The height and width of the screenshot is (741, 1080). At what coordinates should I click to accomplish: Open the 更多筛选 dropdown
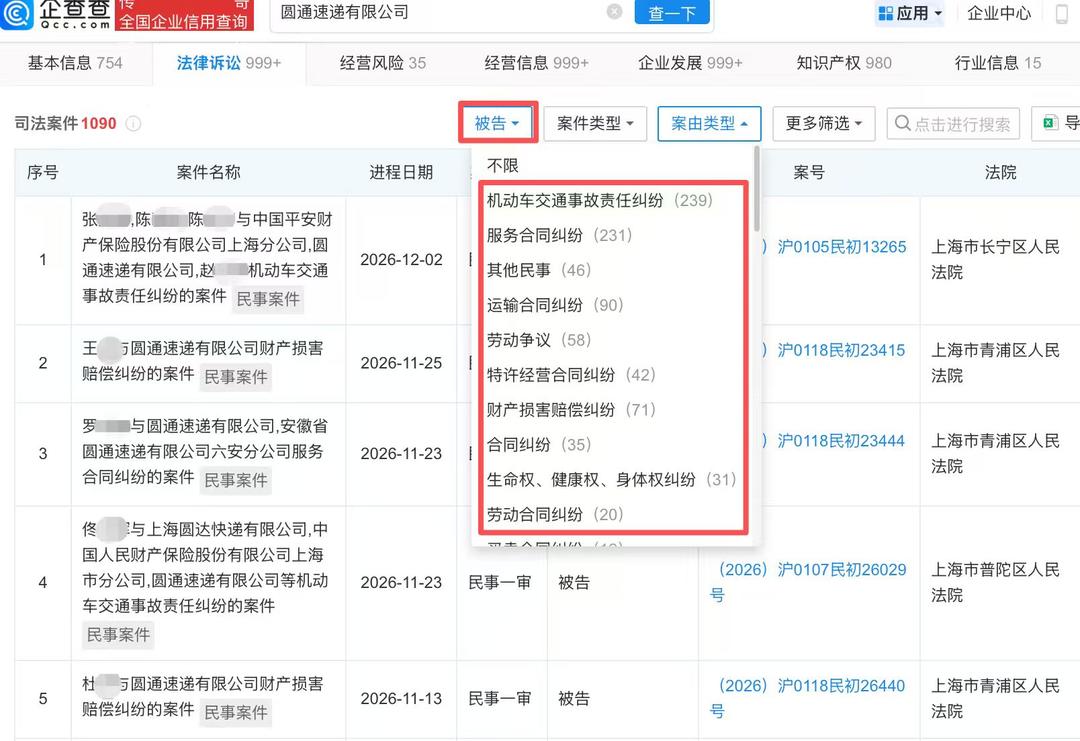(x=824, y=124)
